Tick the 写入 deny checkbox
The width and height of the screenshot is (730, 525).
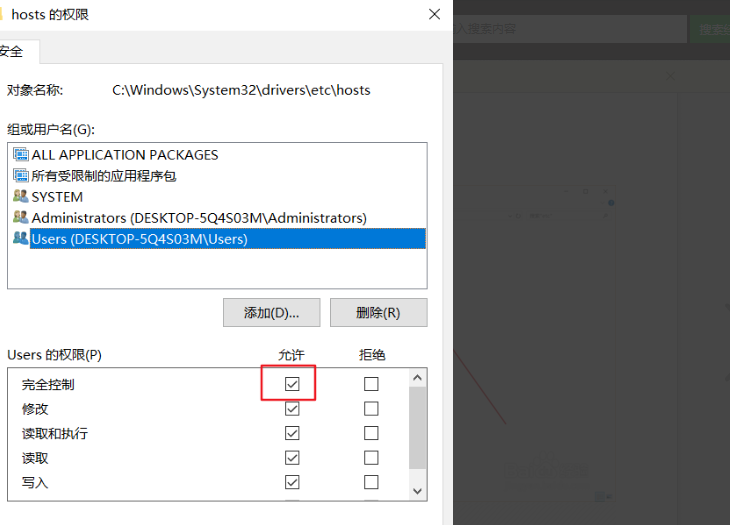371,482
